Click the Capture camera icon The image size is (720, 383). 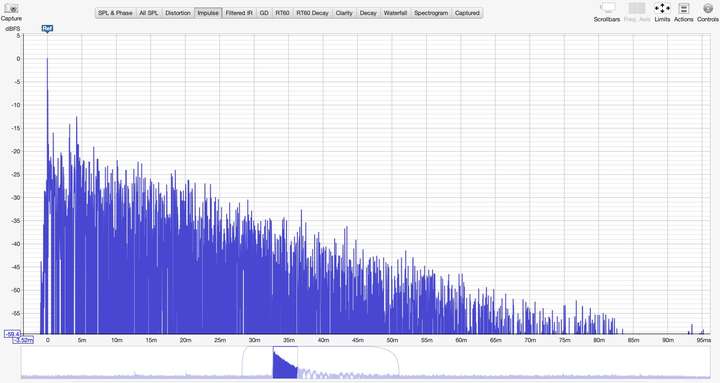click(11, 9)
